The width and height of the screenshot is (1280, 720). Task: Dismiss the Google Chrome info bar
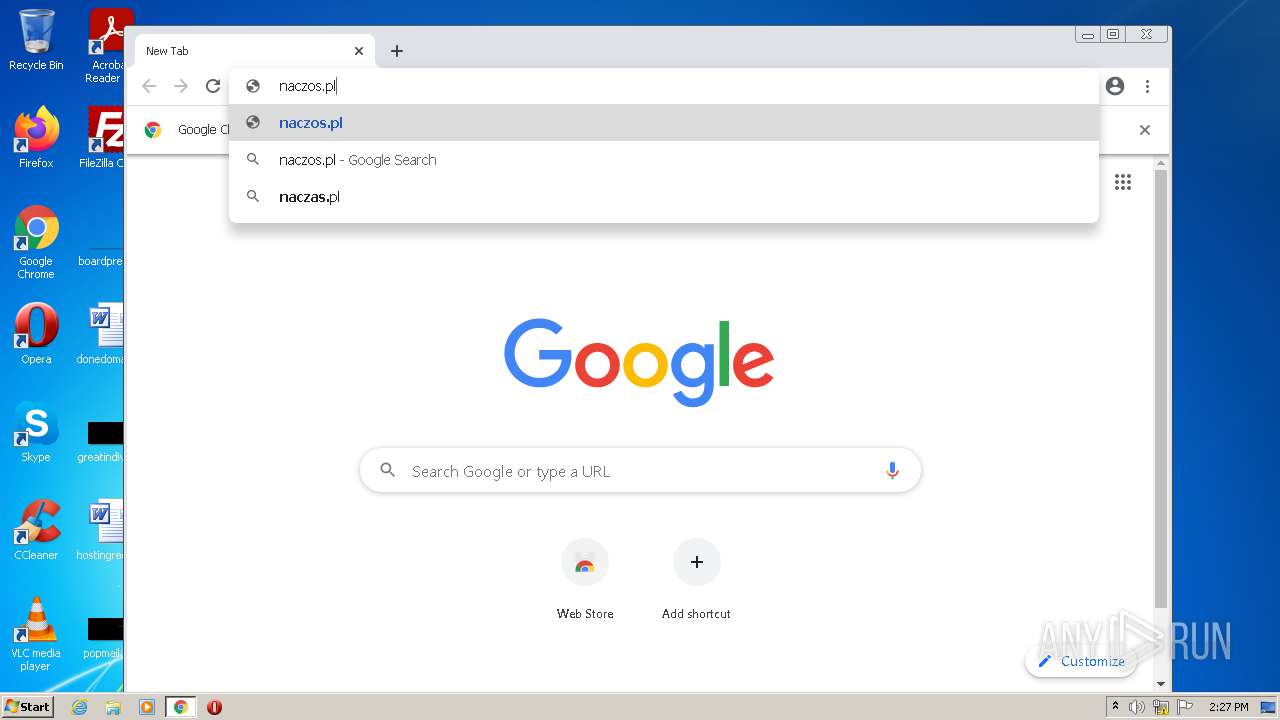coord(1145,130)
